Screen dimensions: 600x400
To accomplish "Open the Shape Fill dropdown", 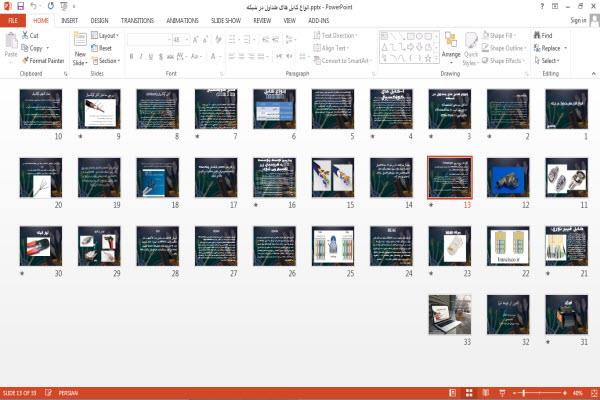I will click(499, 36).
